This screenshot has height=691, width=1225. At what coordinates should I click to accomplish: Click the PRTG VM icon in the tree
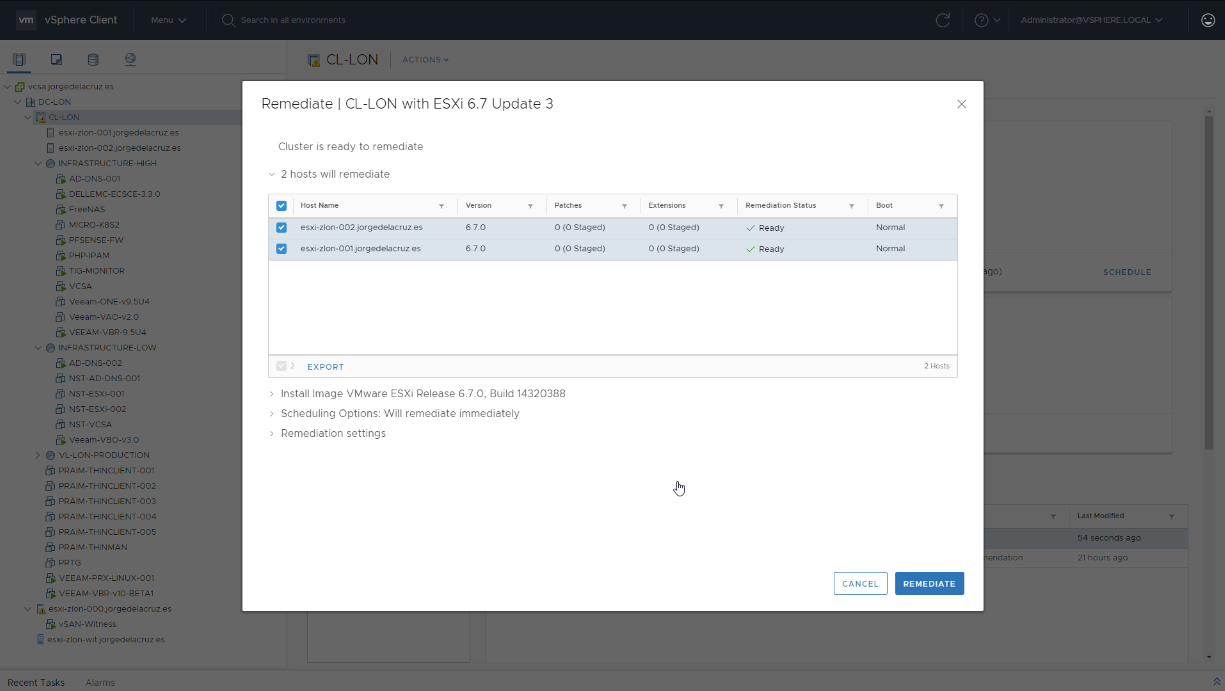coord(50,563)
